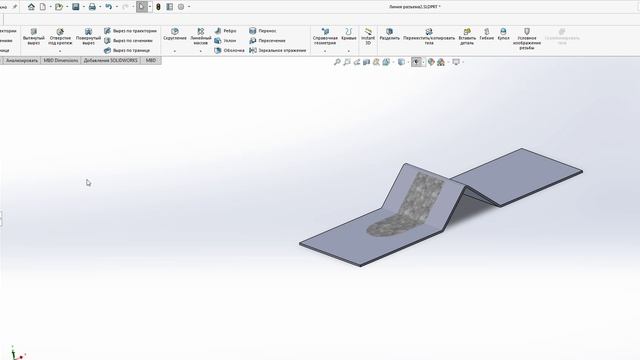Image resolution: width=640 pixels, height=360 pixels.
Task: Toggle Instant 3D mode
Action: tap(368, 36)
